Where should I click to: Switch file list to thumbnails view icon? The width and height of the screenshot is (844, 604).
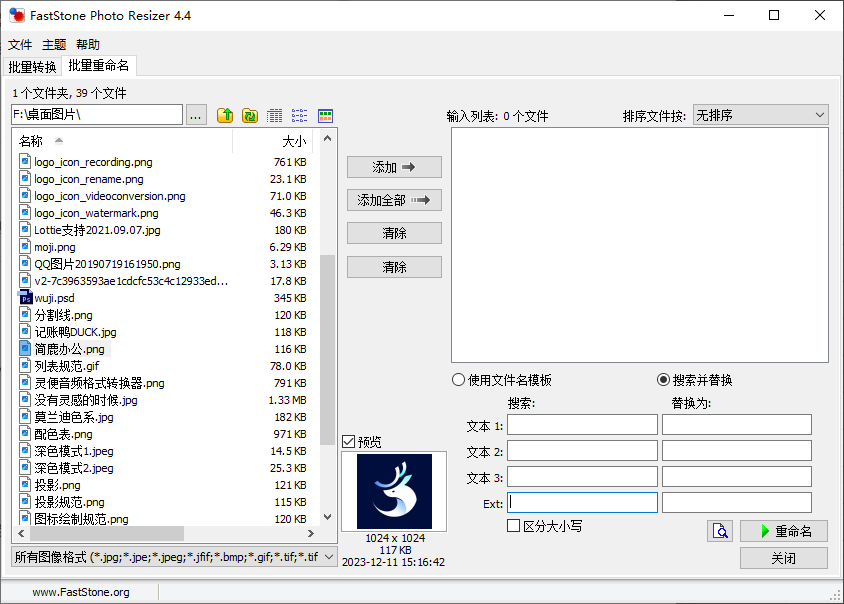pyautogui.click(x=326, y=115)
